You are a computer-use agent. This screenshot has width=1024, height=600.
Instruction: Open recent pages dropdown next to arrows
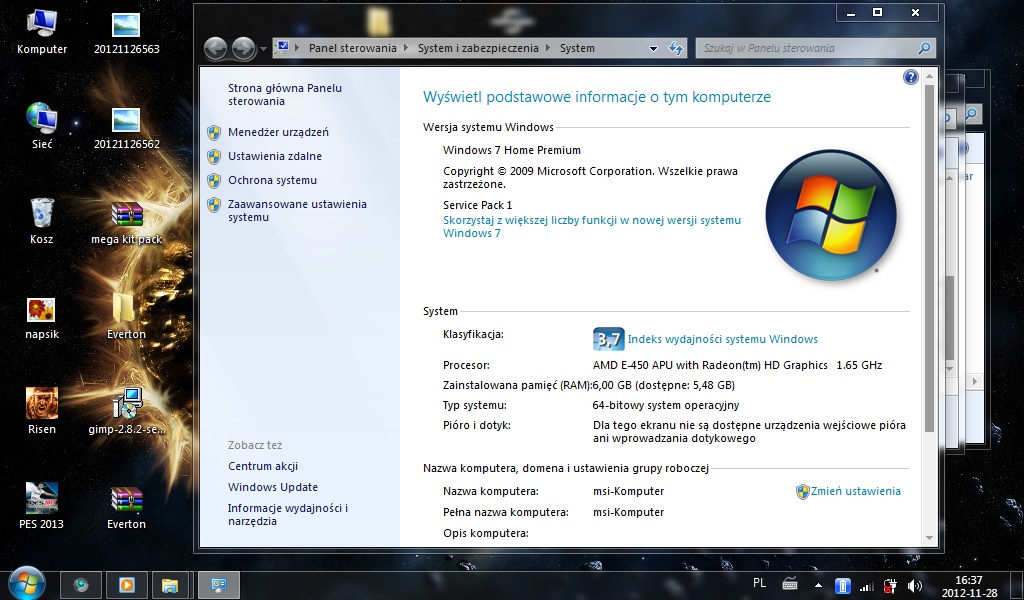(x=263, y=49)
